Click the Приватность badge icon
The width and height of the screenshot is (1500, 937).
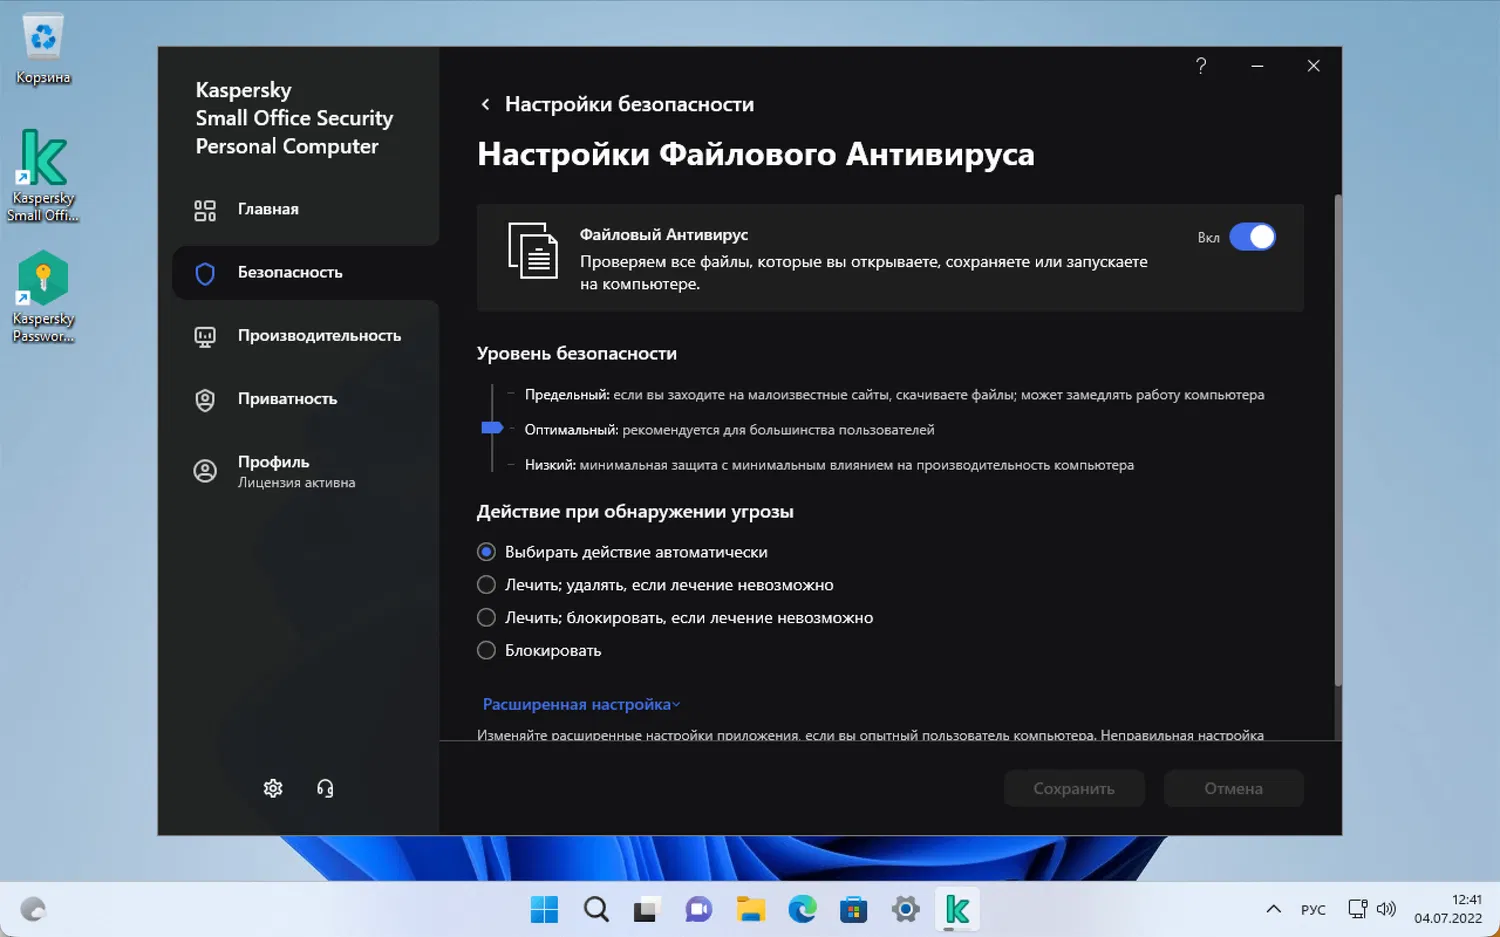[x=205, y=400]
